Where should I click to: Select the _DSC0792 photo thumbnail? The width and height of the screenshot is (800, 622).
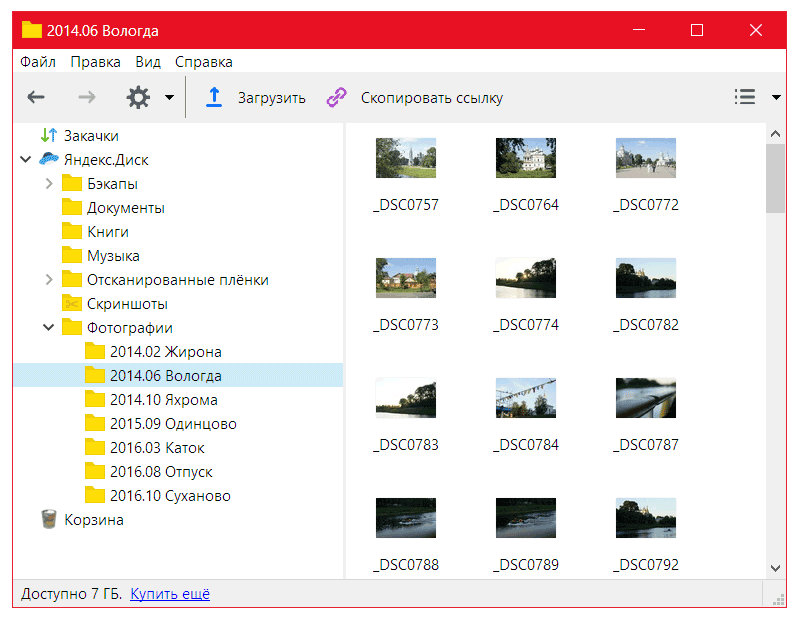tap(646, 517)
